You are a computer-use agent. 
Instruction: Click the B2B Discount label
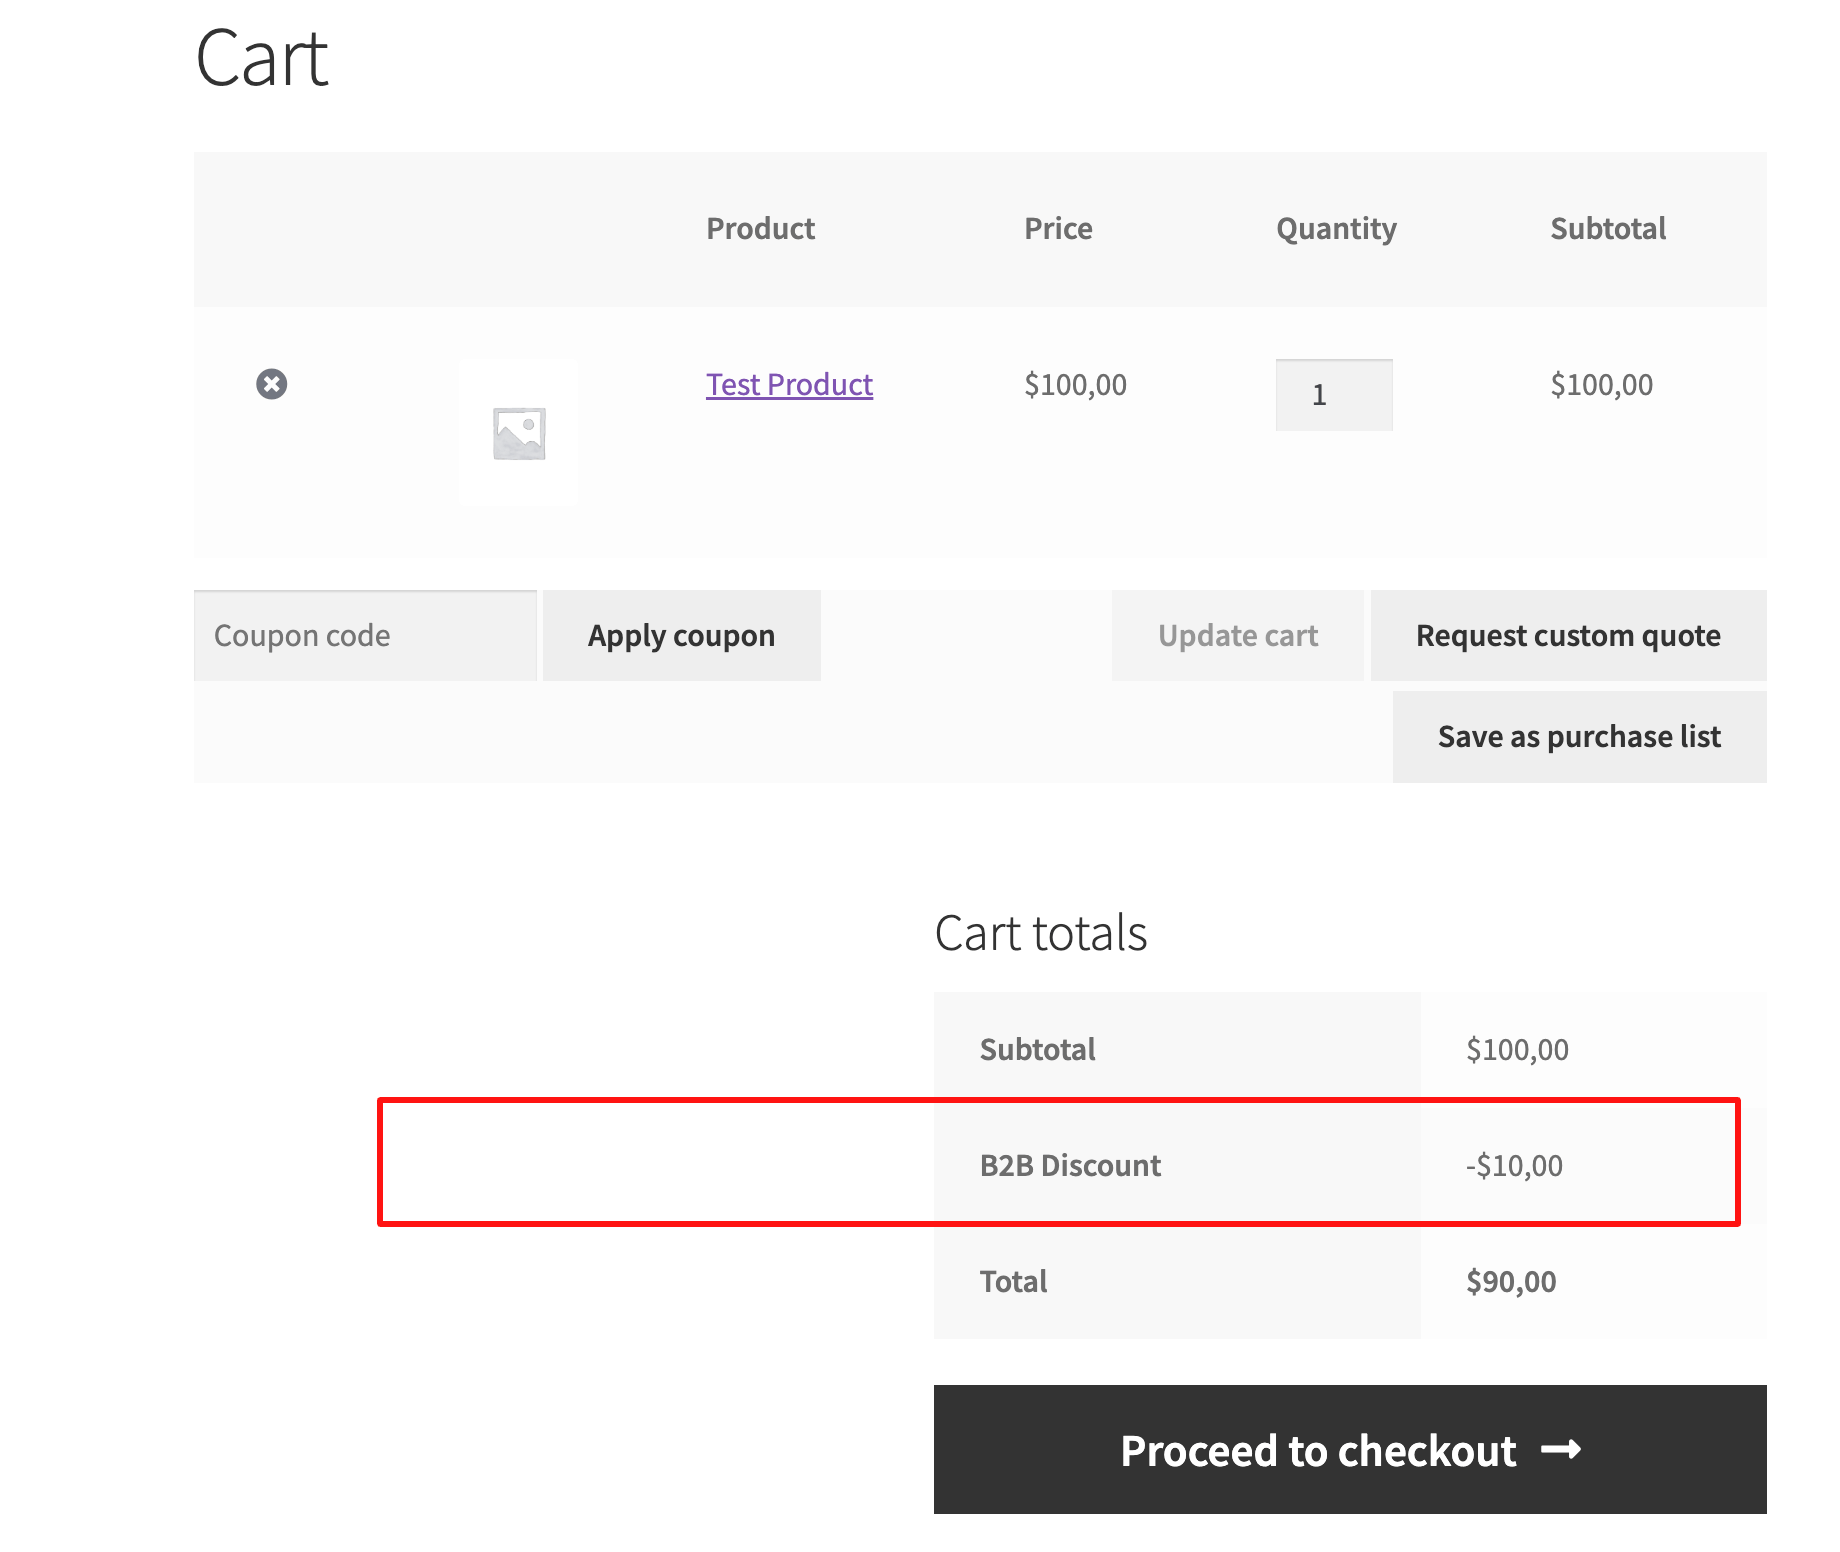(1070, 1166)
